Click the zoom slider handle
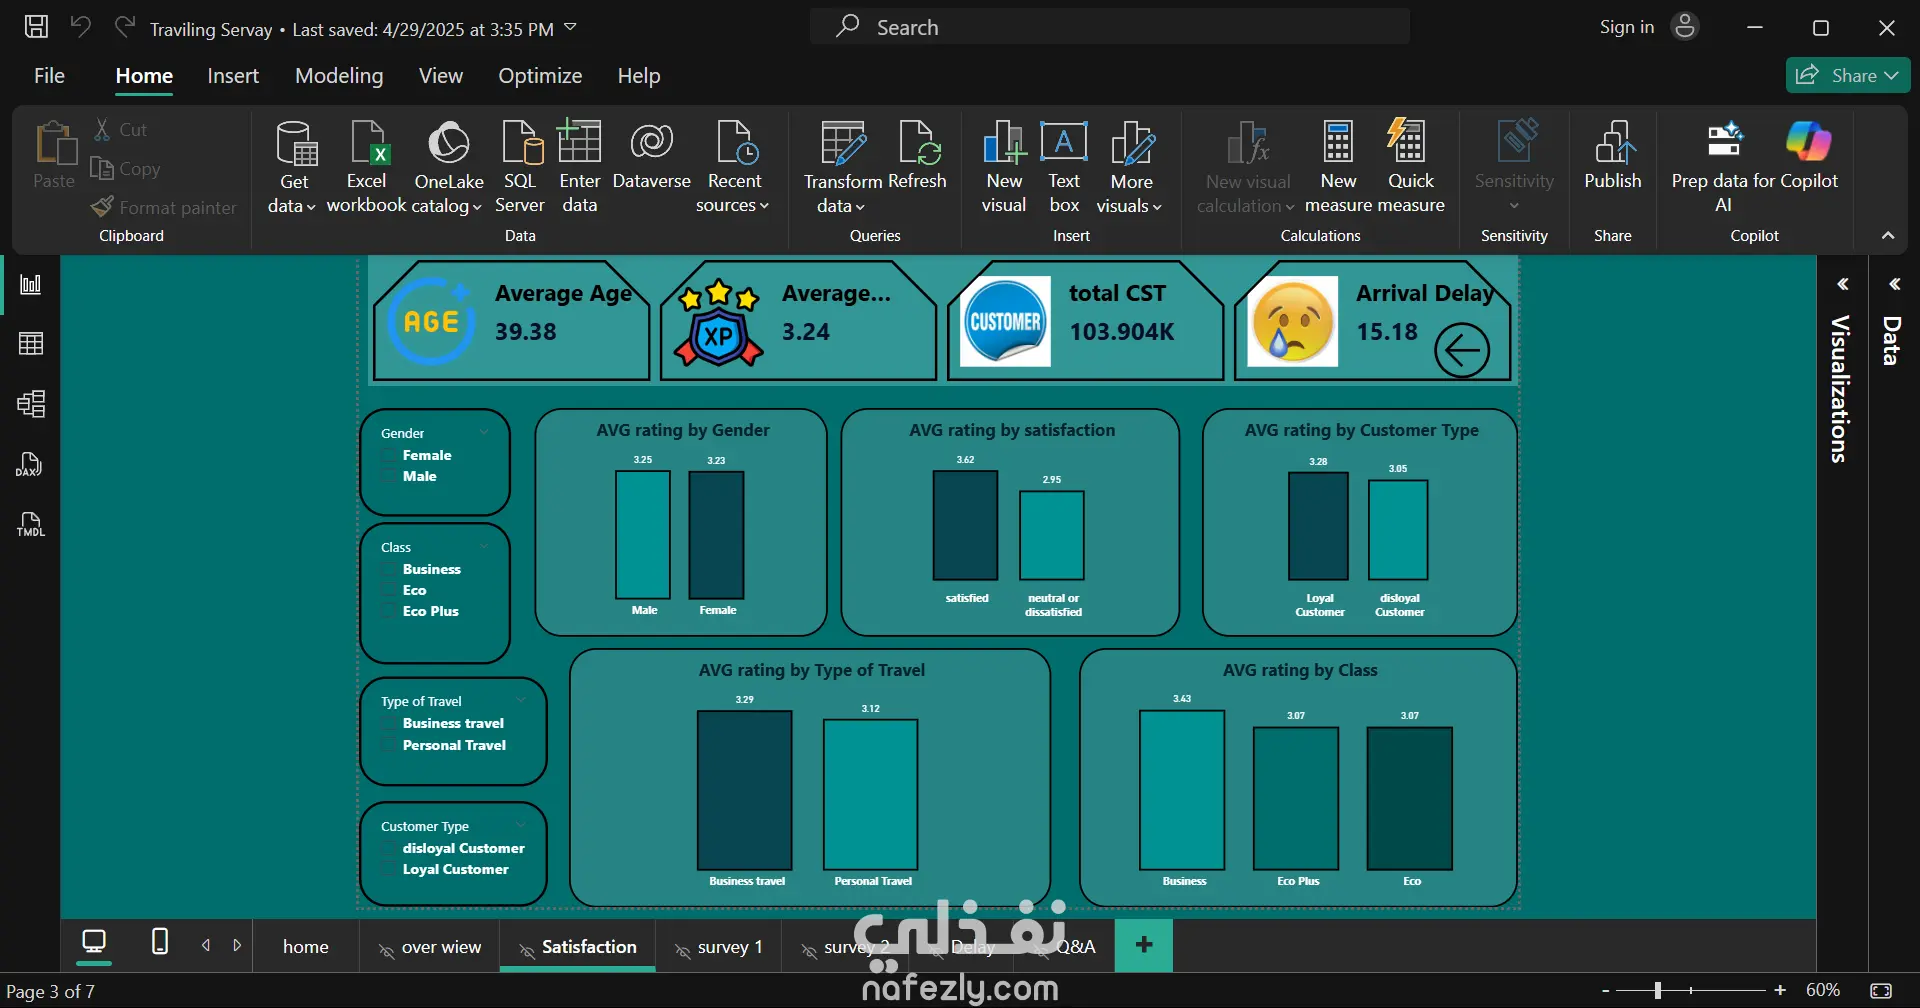Screen dimensions: 1920x1008 (x=1657, y=991)
